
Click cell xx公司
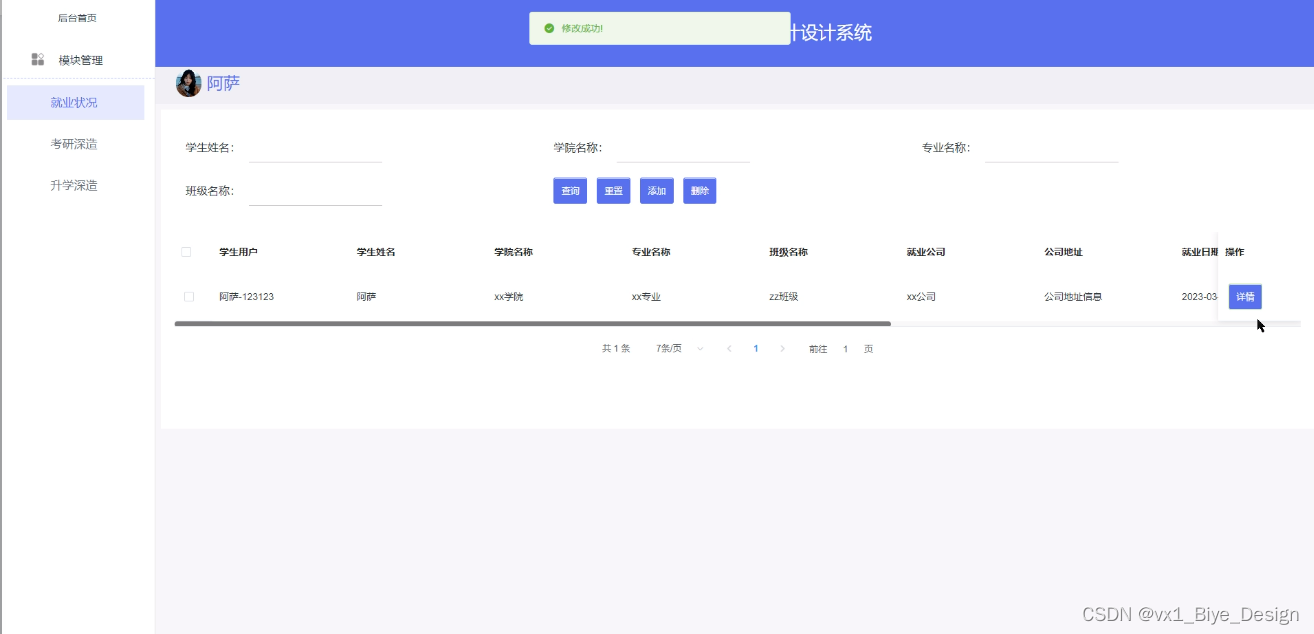[x=921, y=297]
